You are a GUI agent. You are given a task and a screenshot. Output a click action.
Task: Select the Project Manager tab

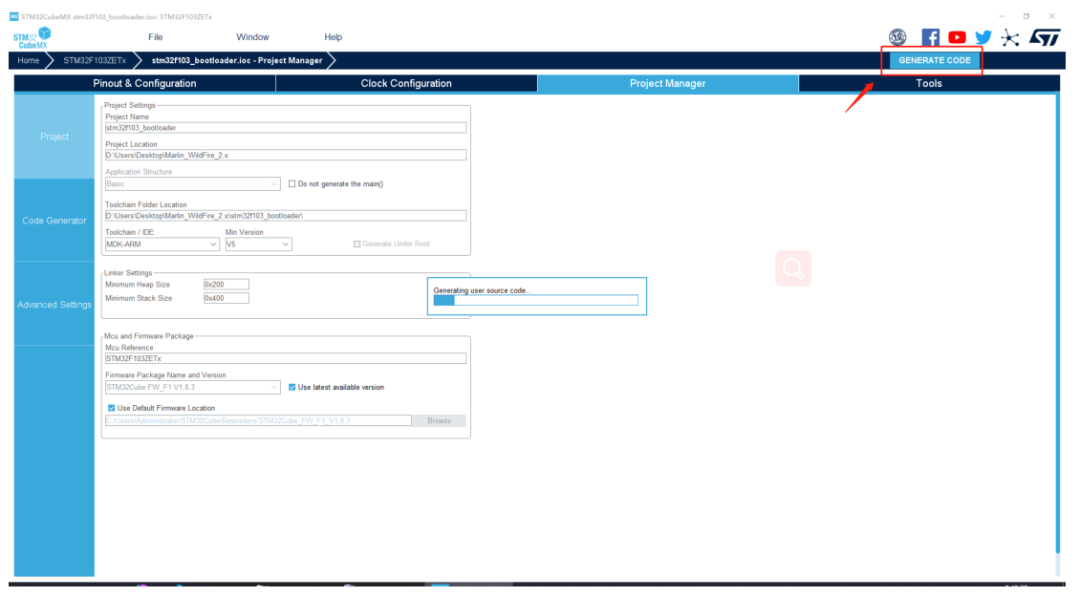pyautogui.click(x=667, y=83)
